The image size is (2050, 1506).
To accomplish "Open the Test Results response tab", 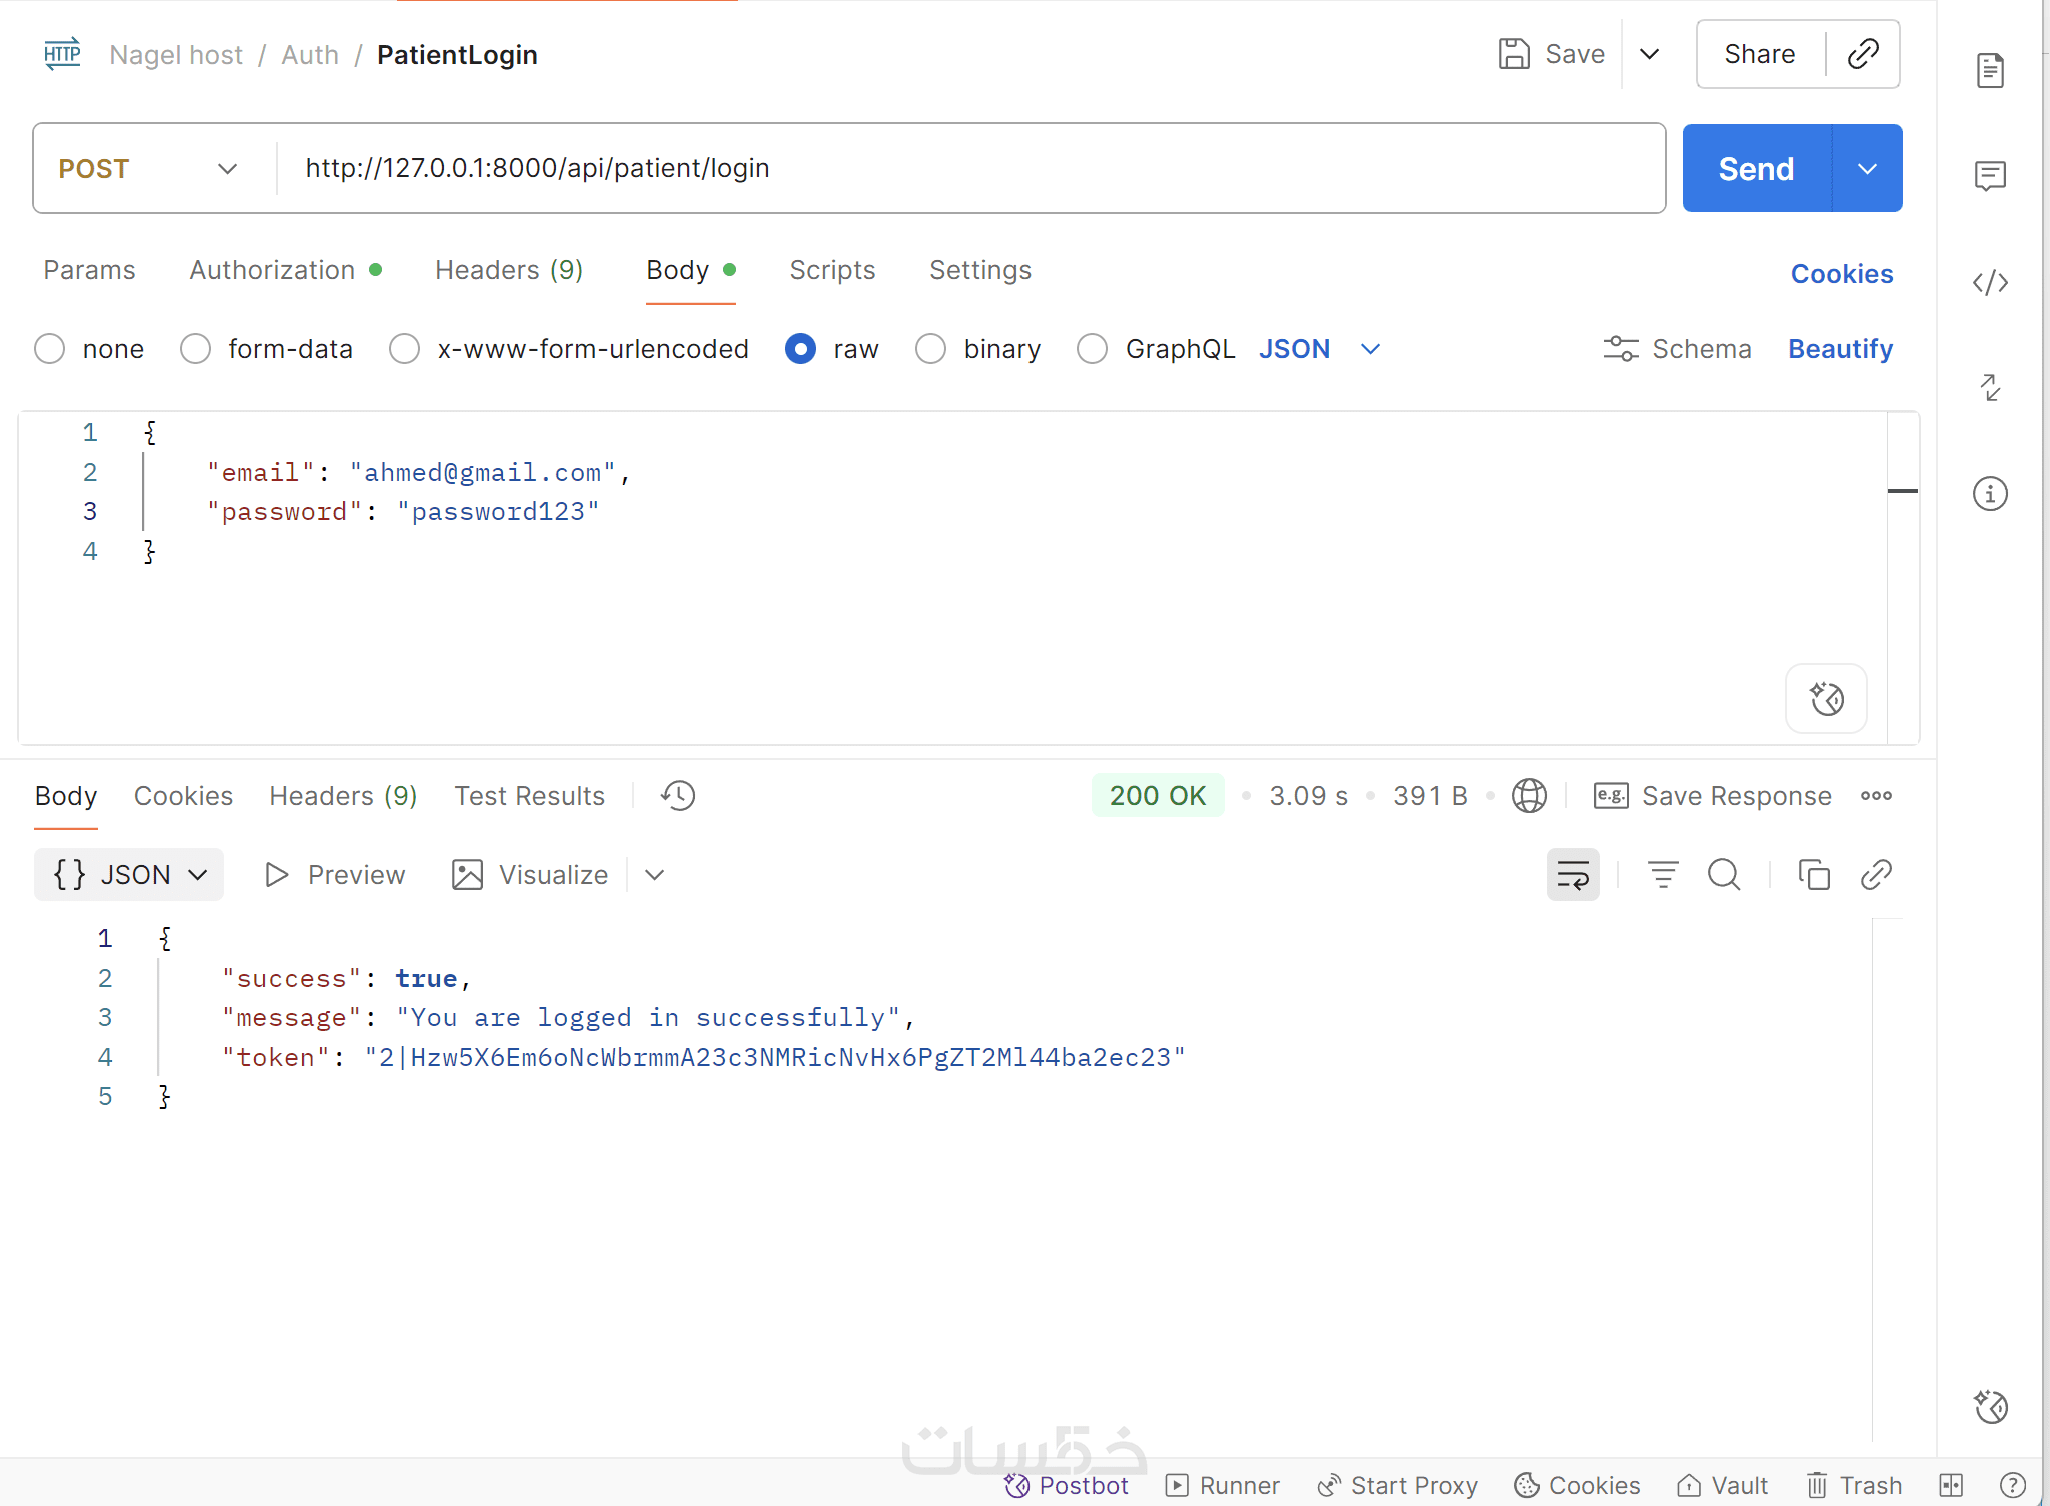I will tap(529, 796).
